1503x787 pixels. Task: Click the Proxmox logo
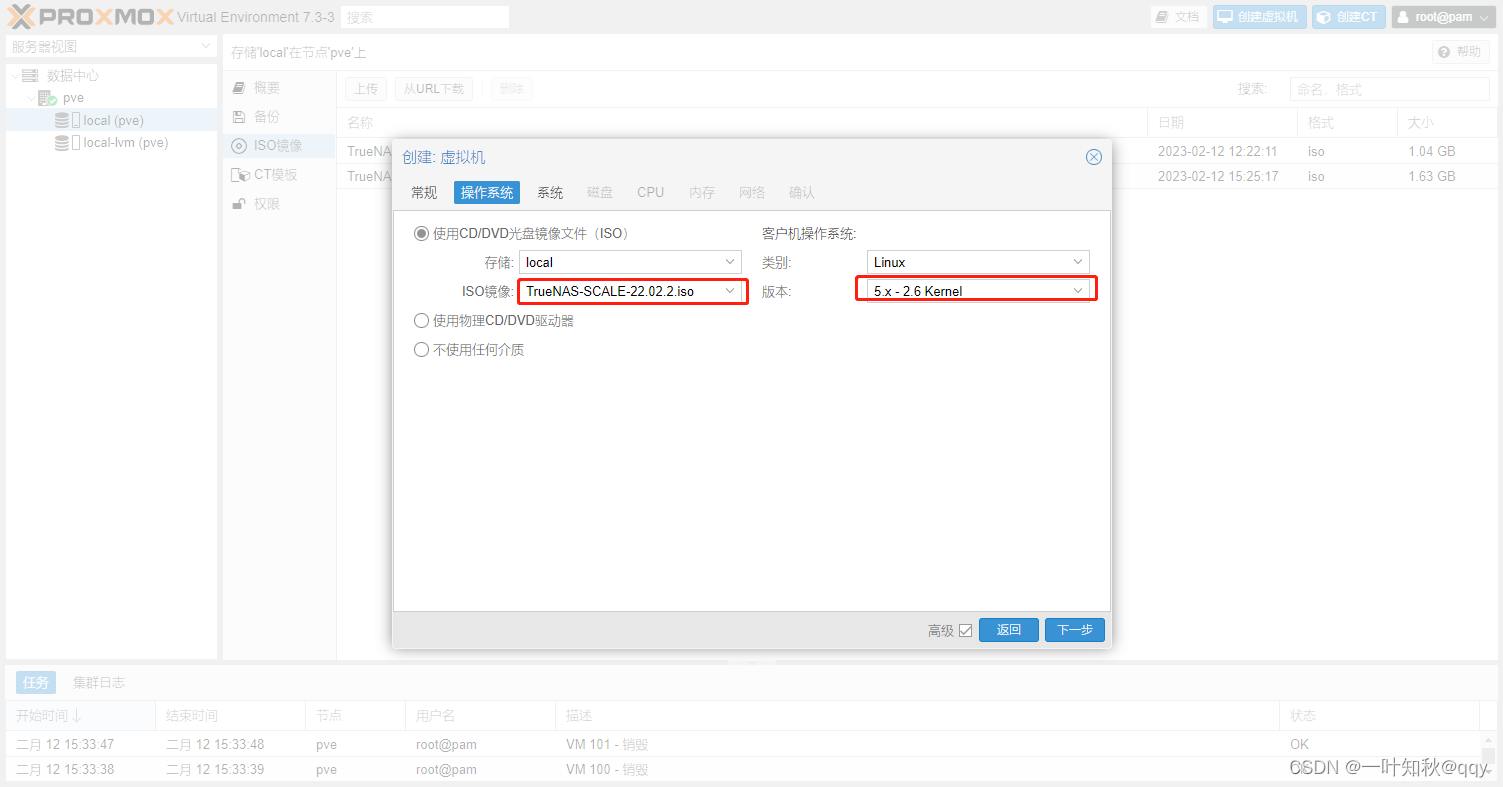click(x=90, y=16)
